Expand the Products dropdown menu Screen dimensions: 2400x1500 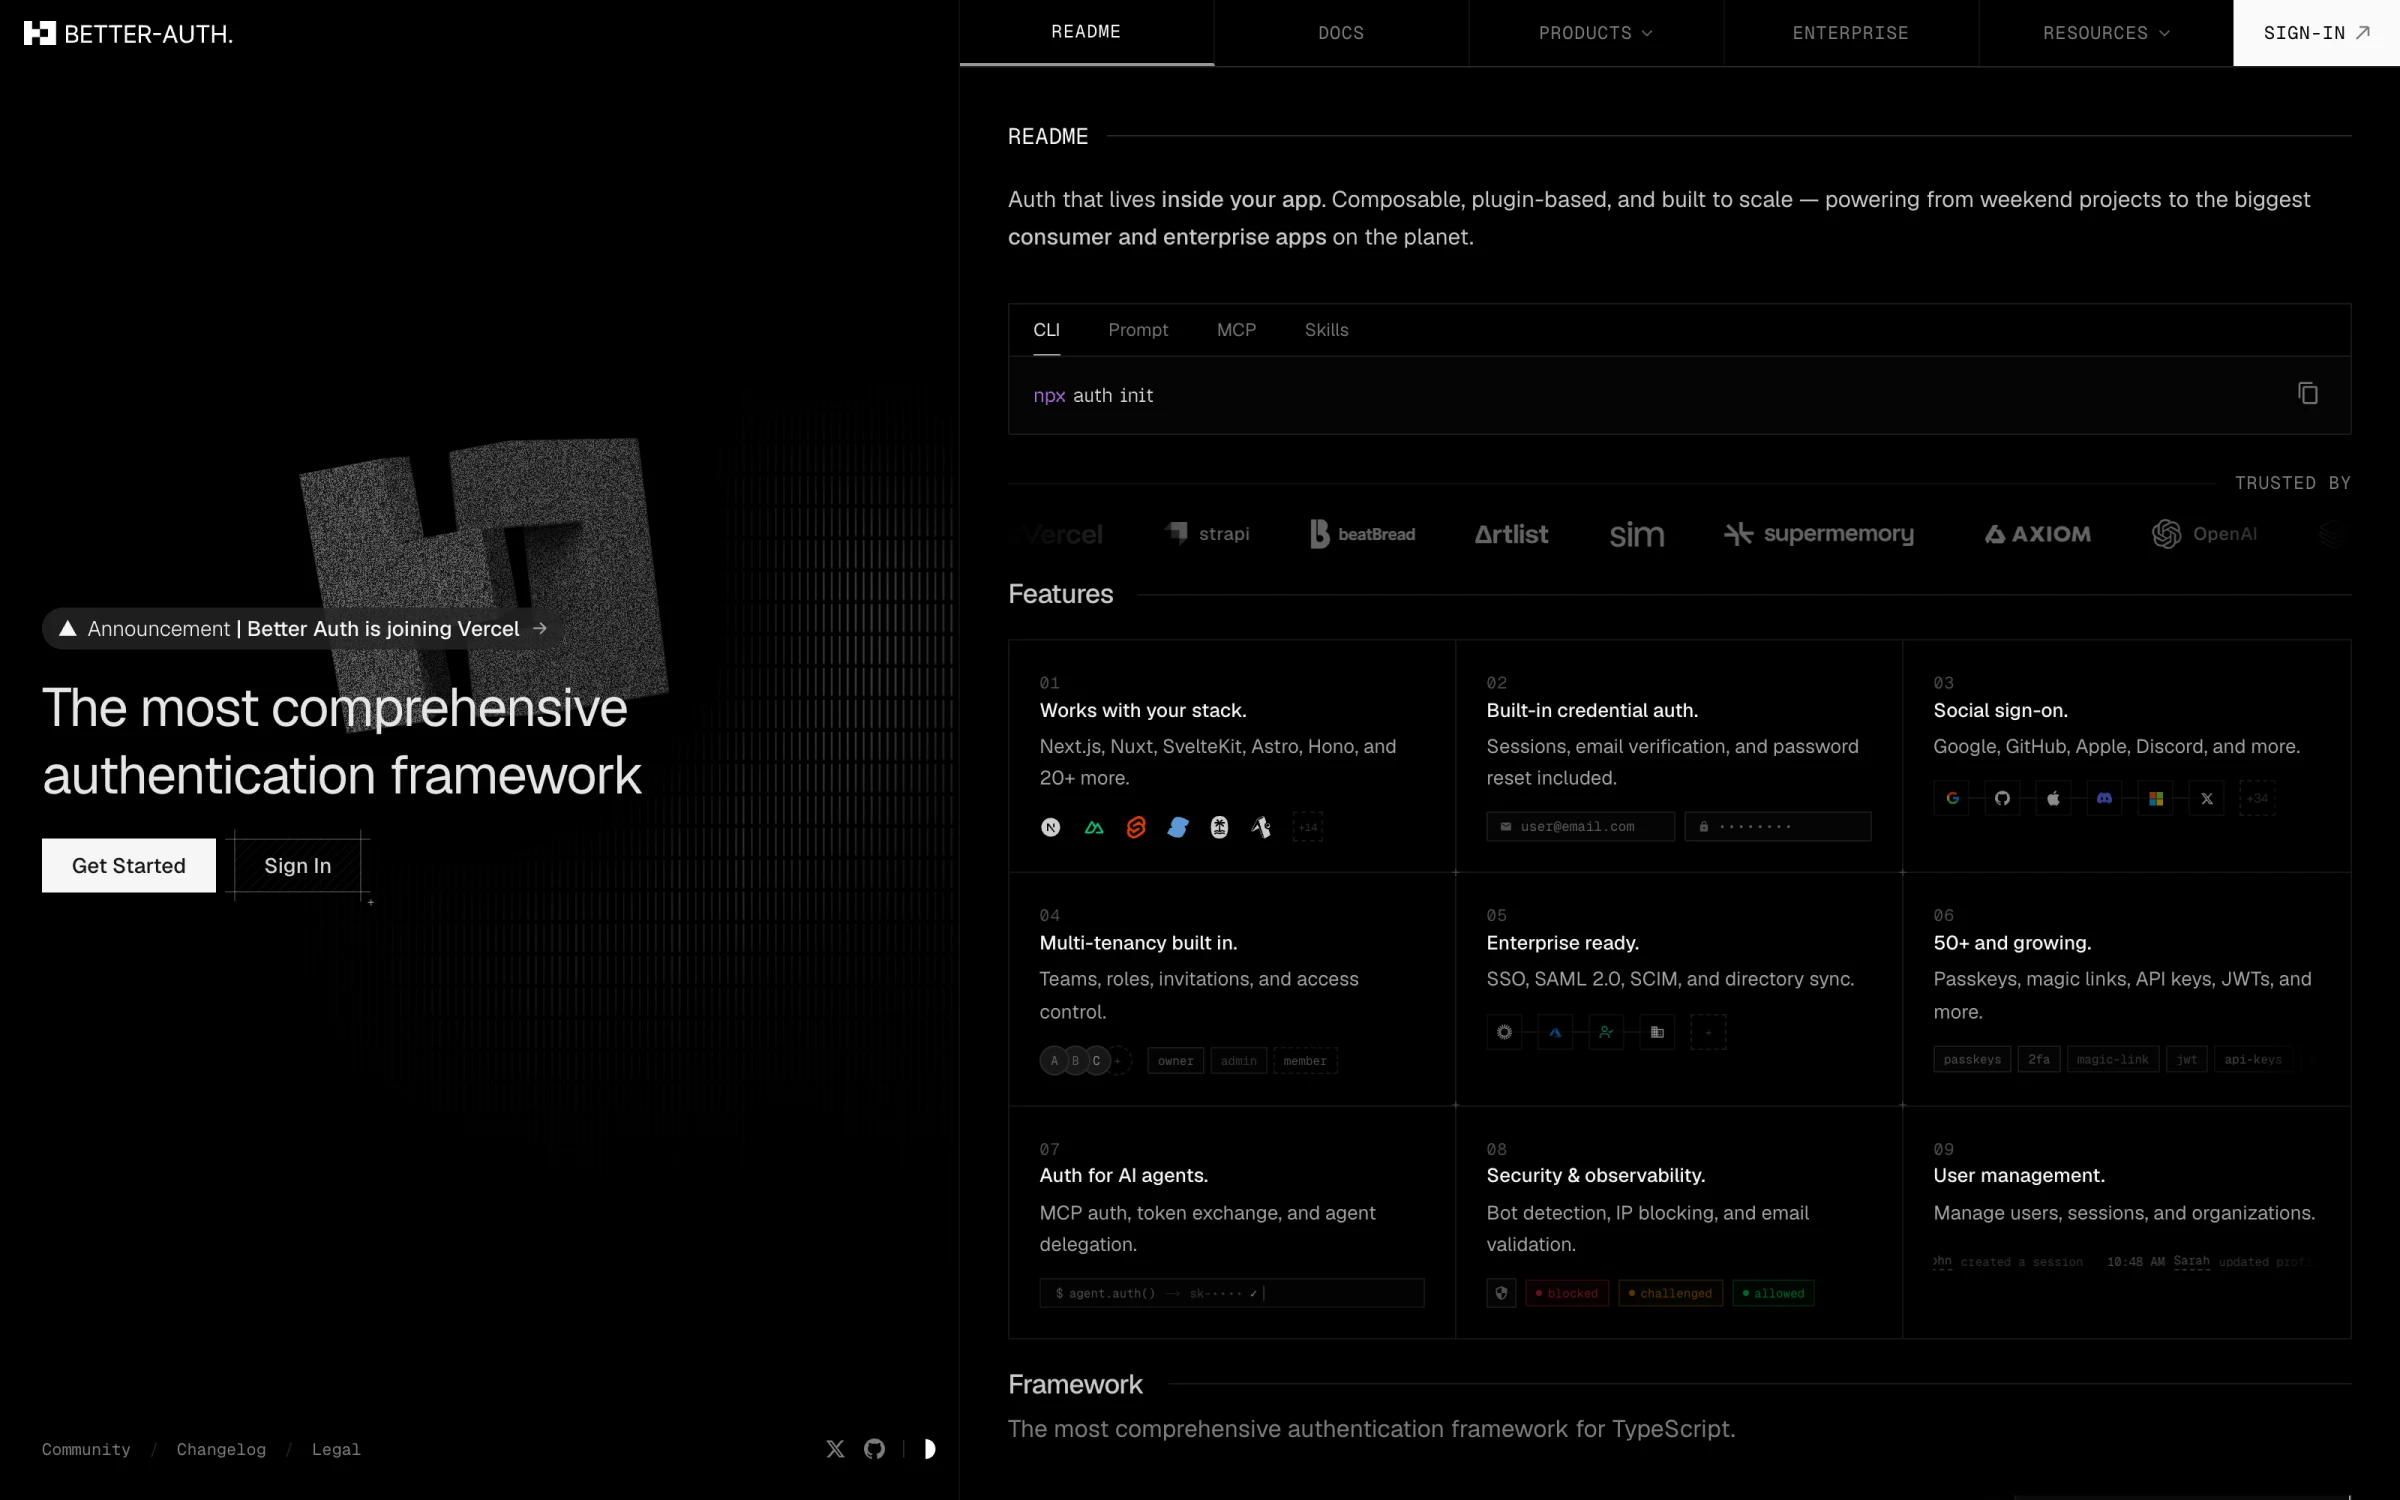coord(1596,33)
